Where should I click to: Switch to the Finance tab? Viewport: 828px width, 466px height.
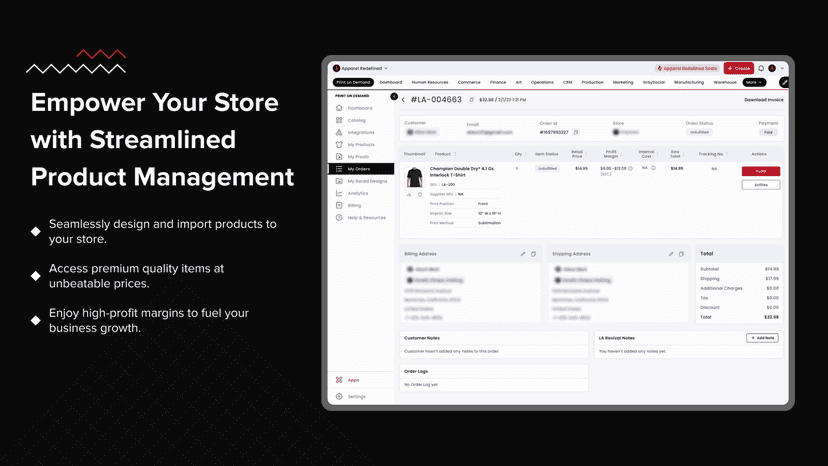click(498, 82)
